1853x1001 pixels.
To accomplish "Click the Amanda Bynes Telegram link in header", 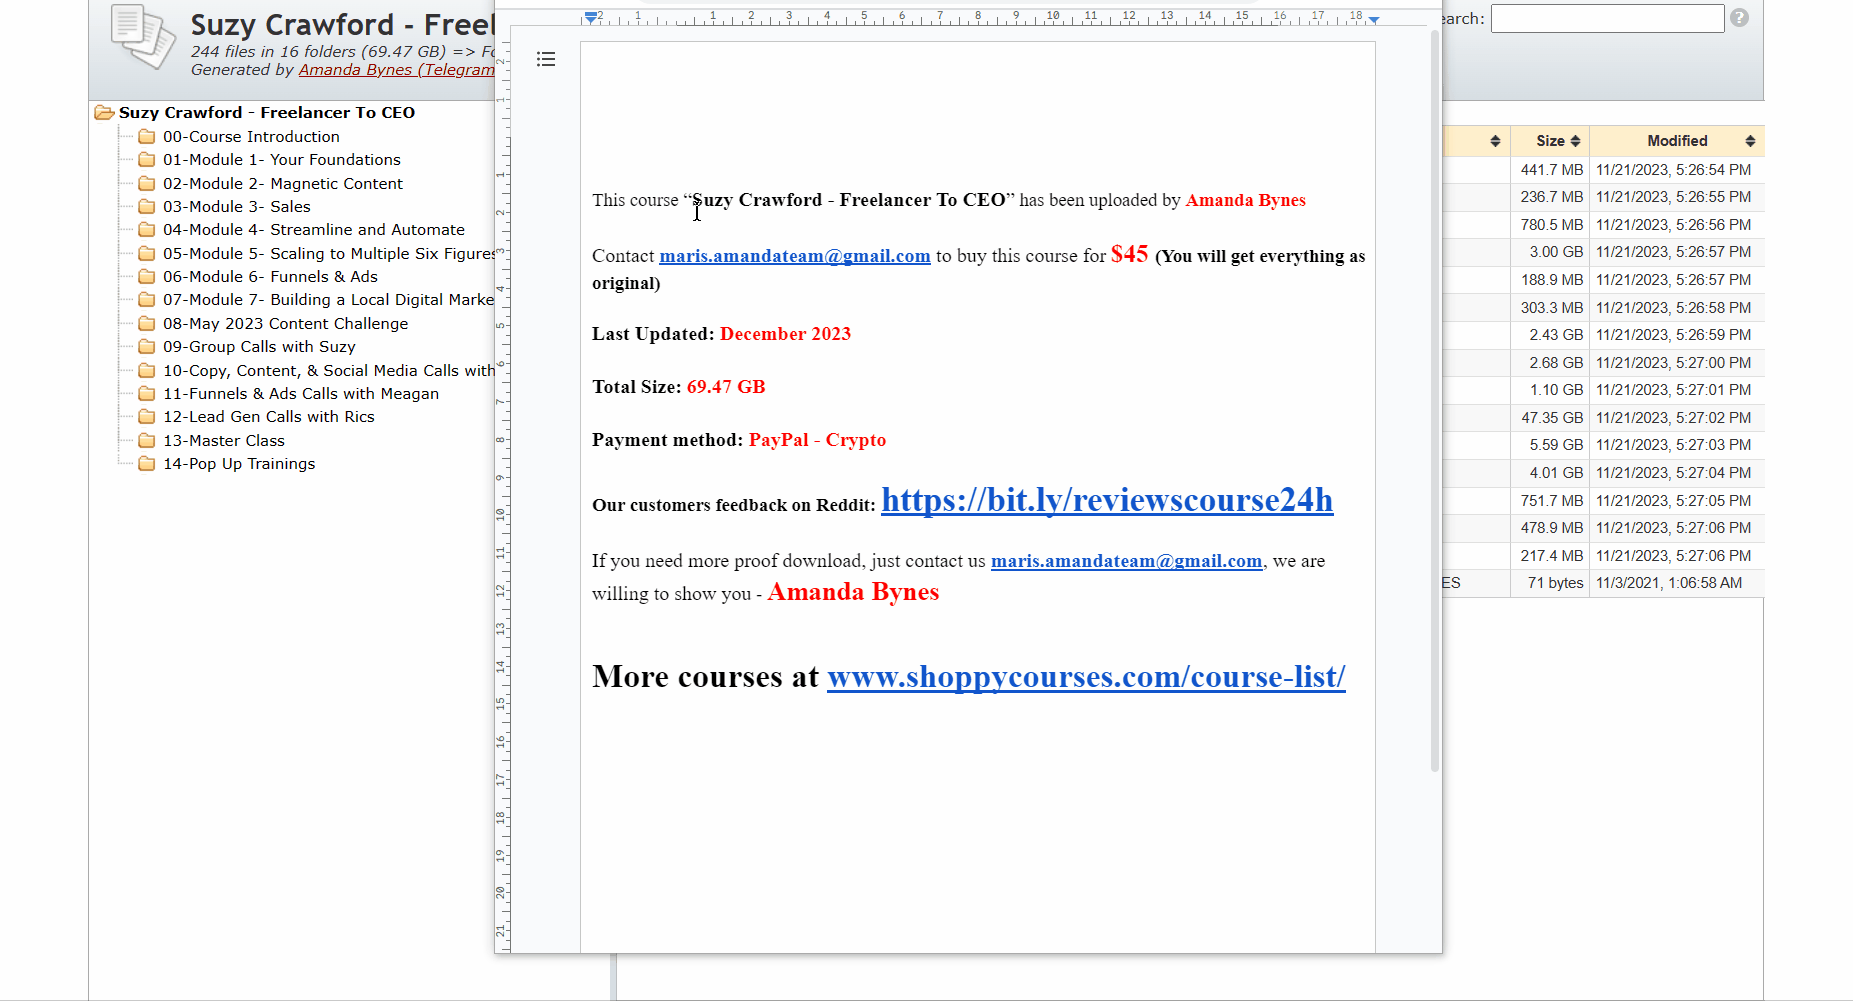I will pos(396,70).
